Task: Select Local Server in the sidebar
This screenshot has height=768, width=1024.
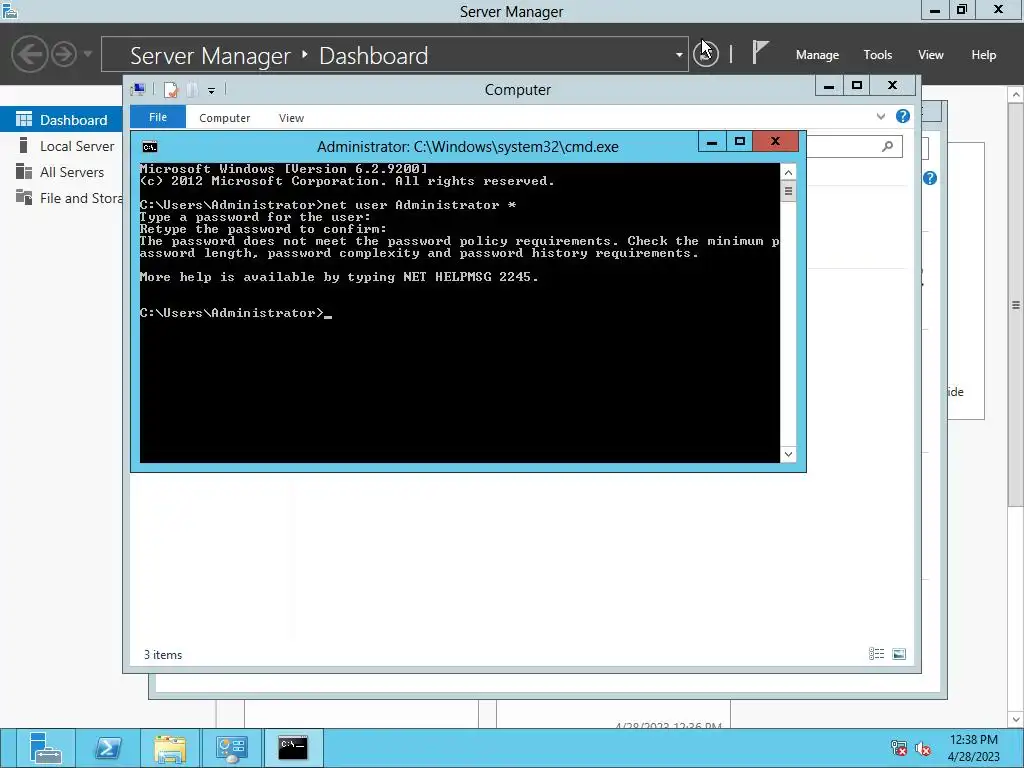Action: 61,146
